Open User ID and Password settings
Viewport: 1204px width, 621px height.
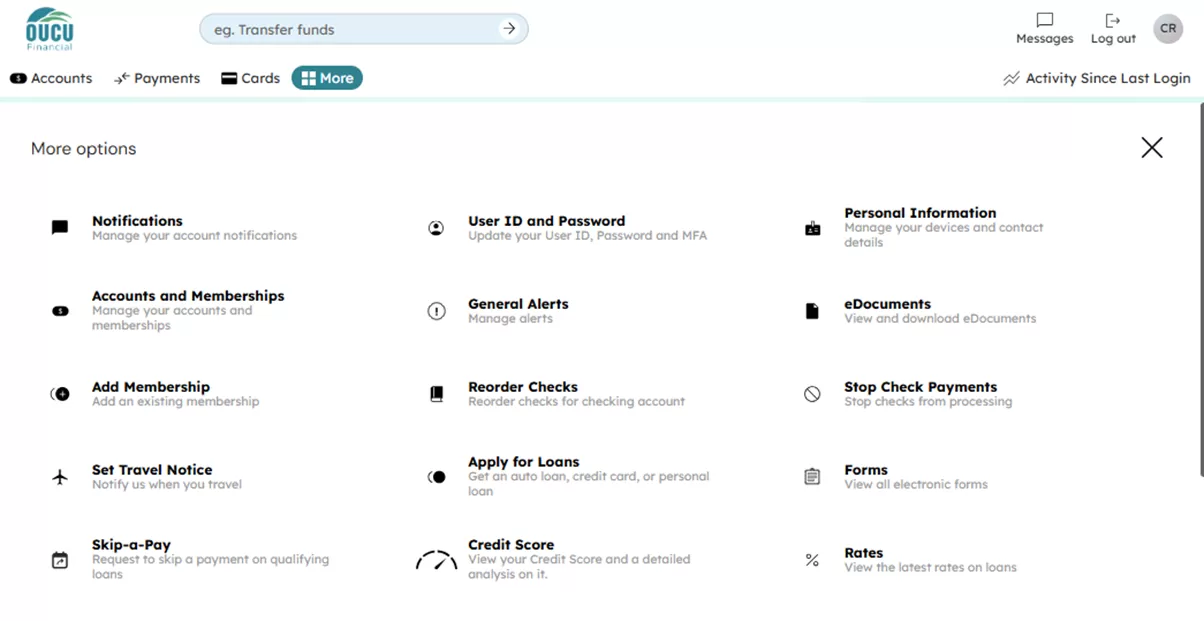[546, 221]
